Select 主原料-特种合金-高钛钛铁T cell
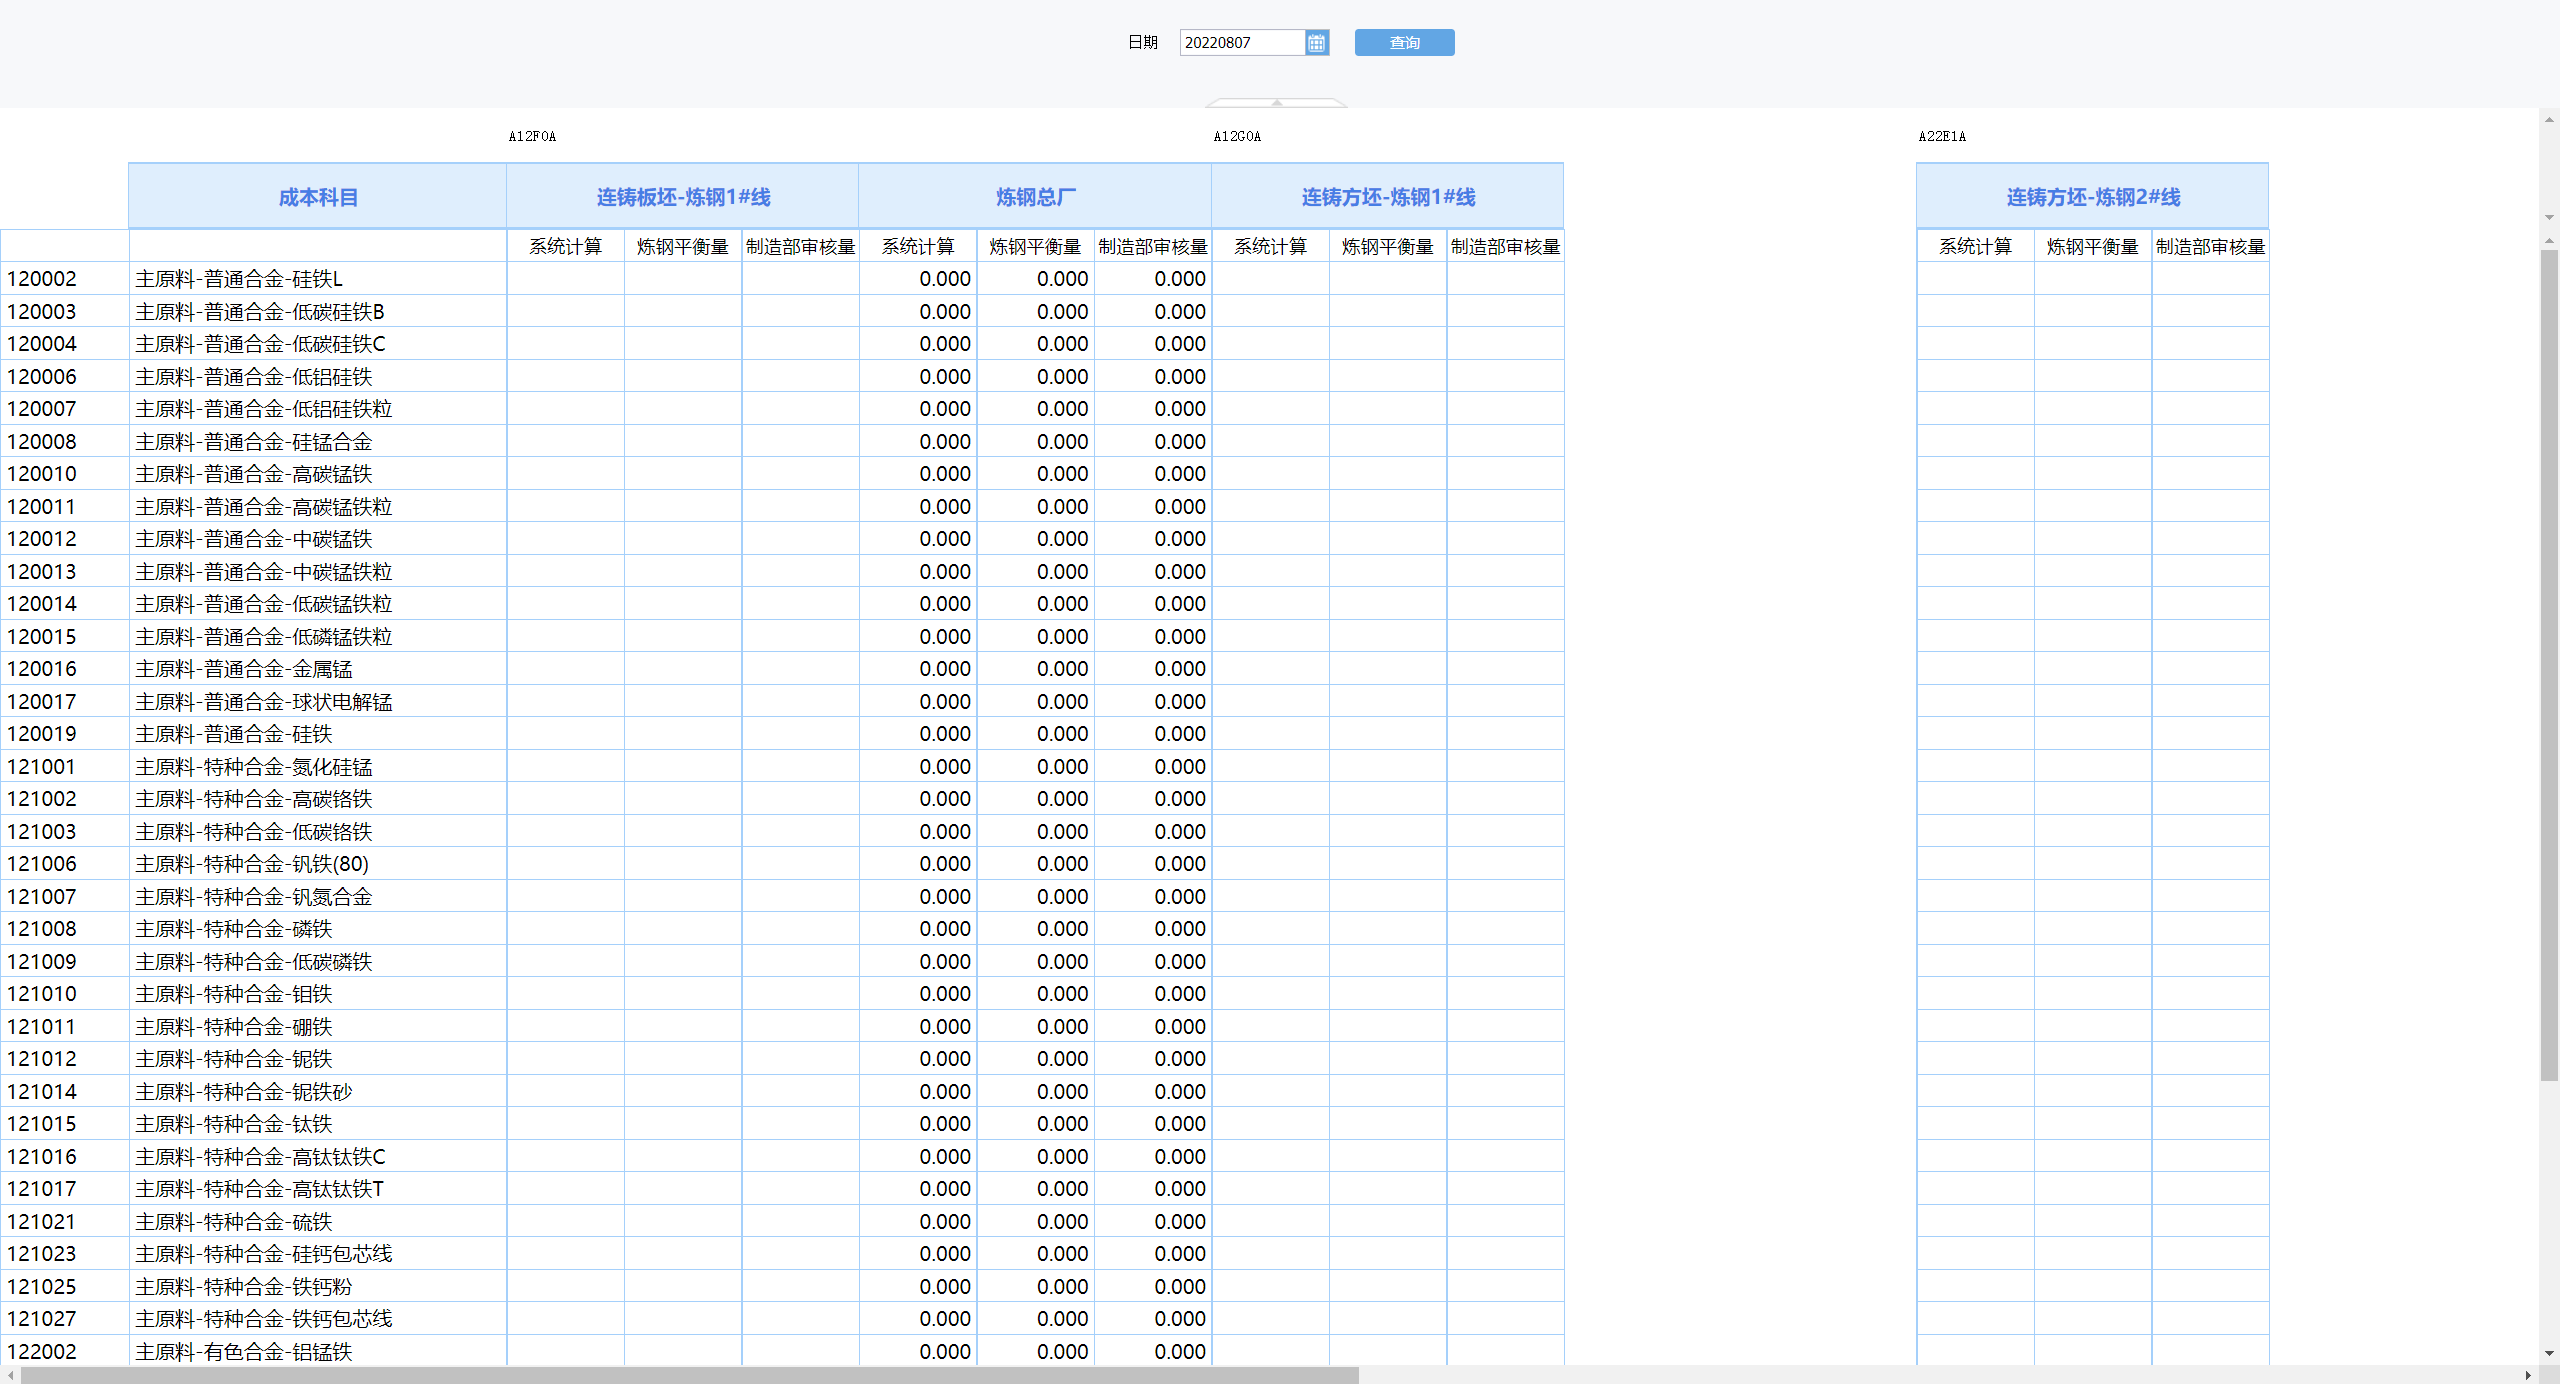The image size is (2560, 1384). 318,1189
